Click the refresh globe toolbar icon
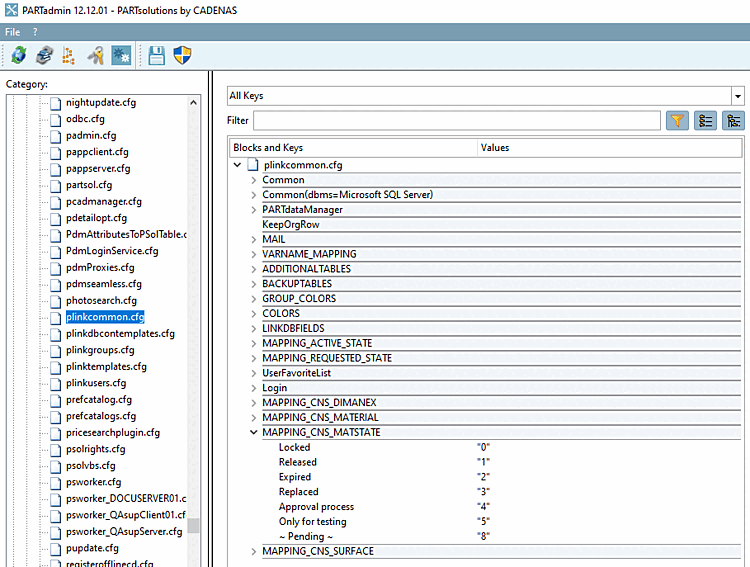Viewport: 750px width, 567px height. point(19,56)
